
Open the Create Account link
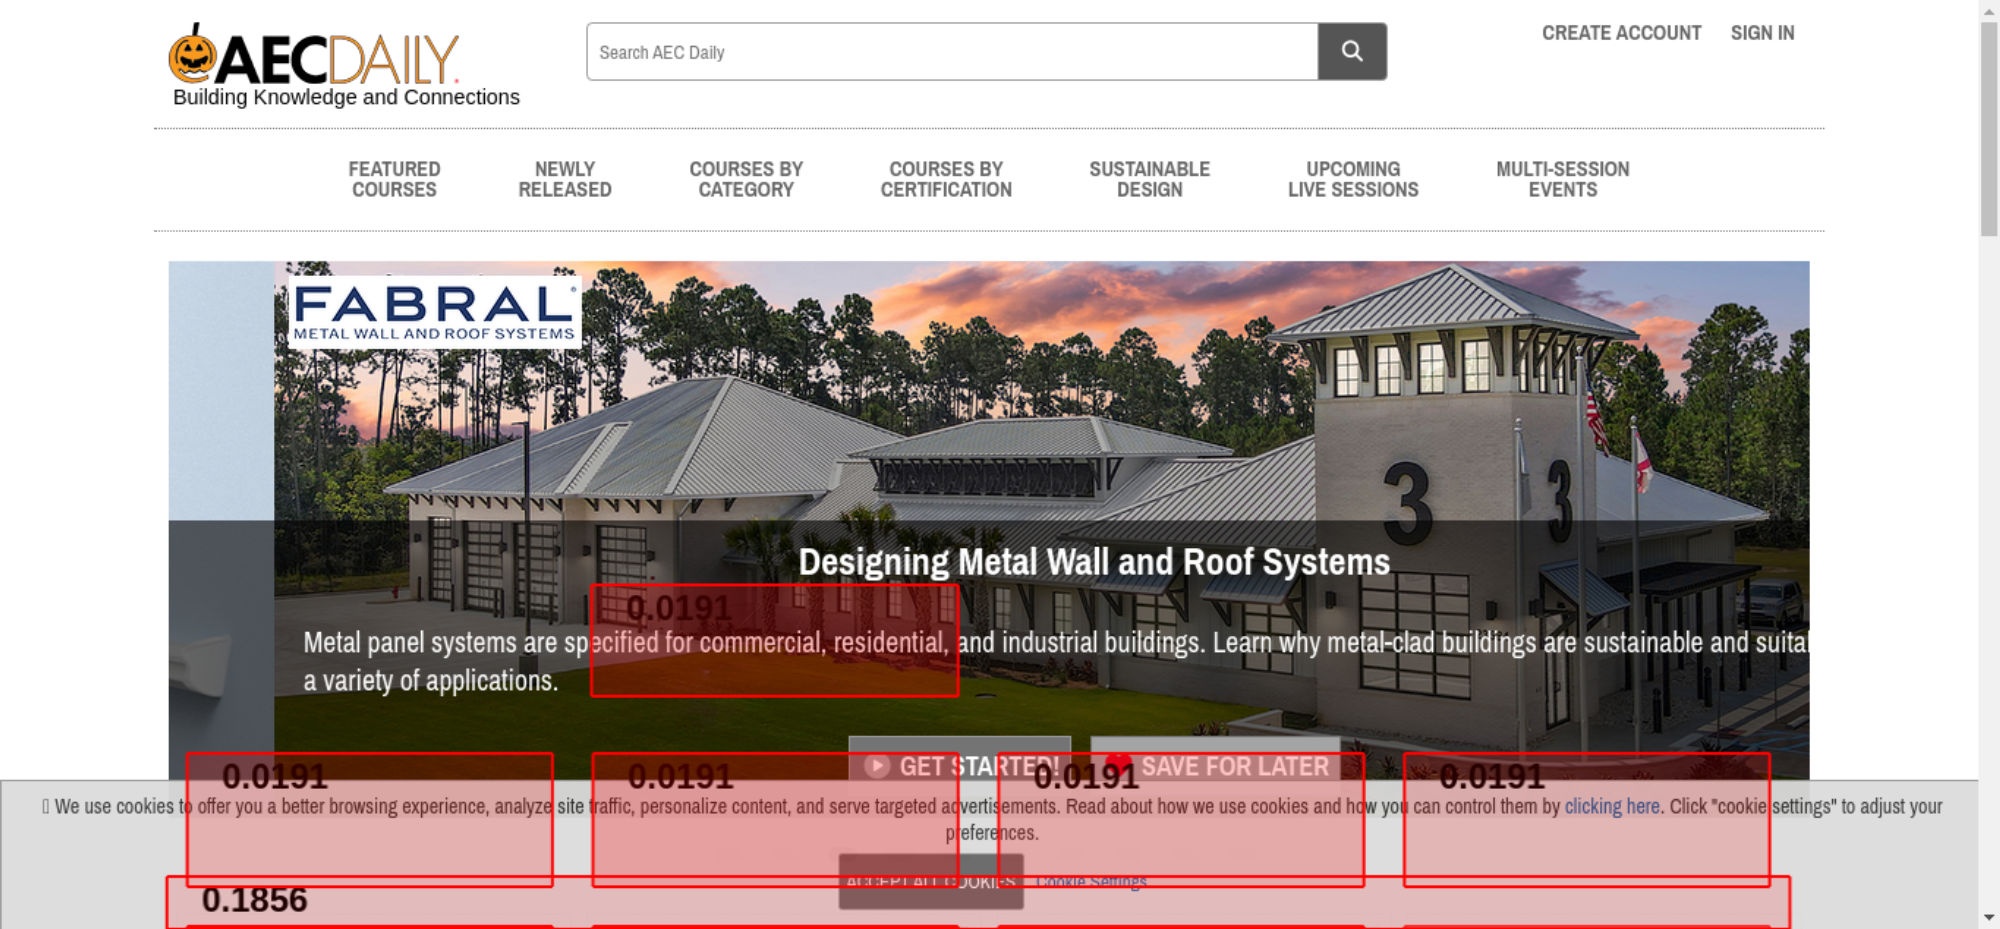1621,33
